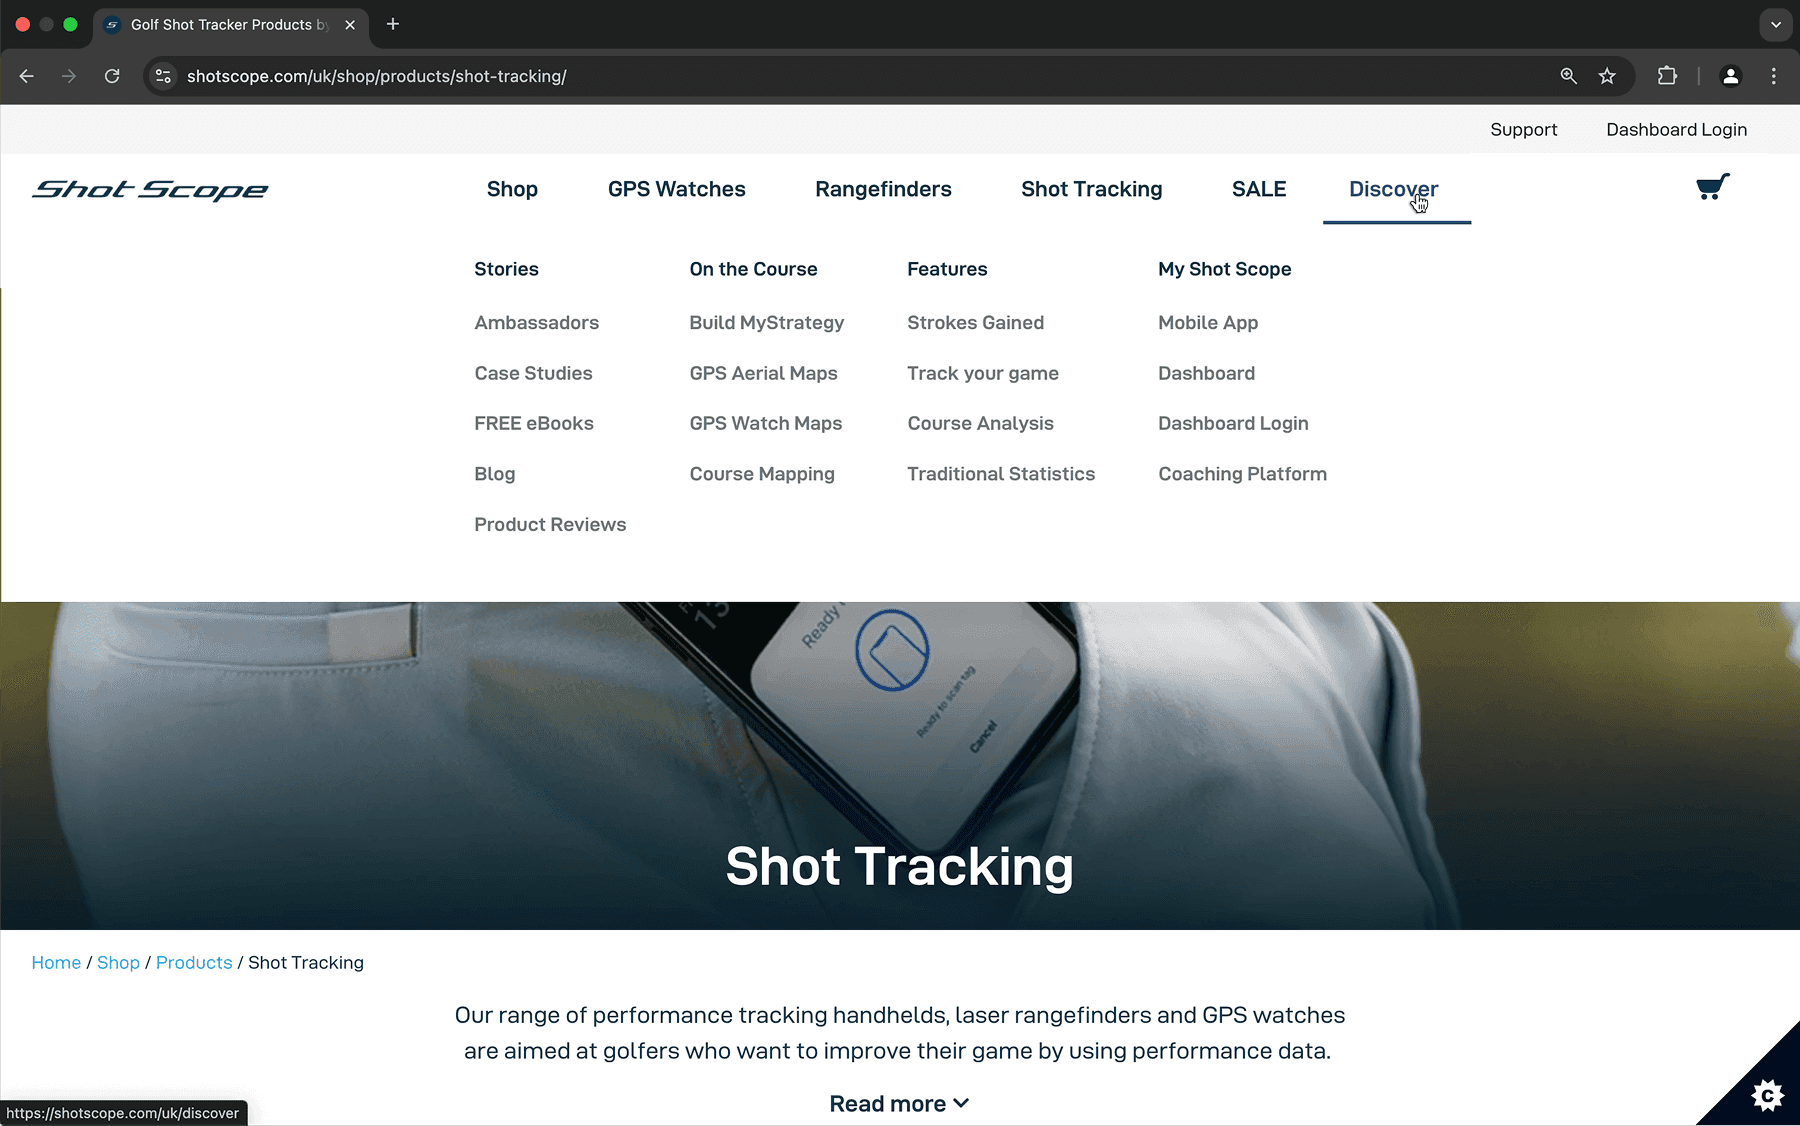Open the GPS Watches menu

tap(677, 189)
